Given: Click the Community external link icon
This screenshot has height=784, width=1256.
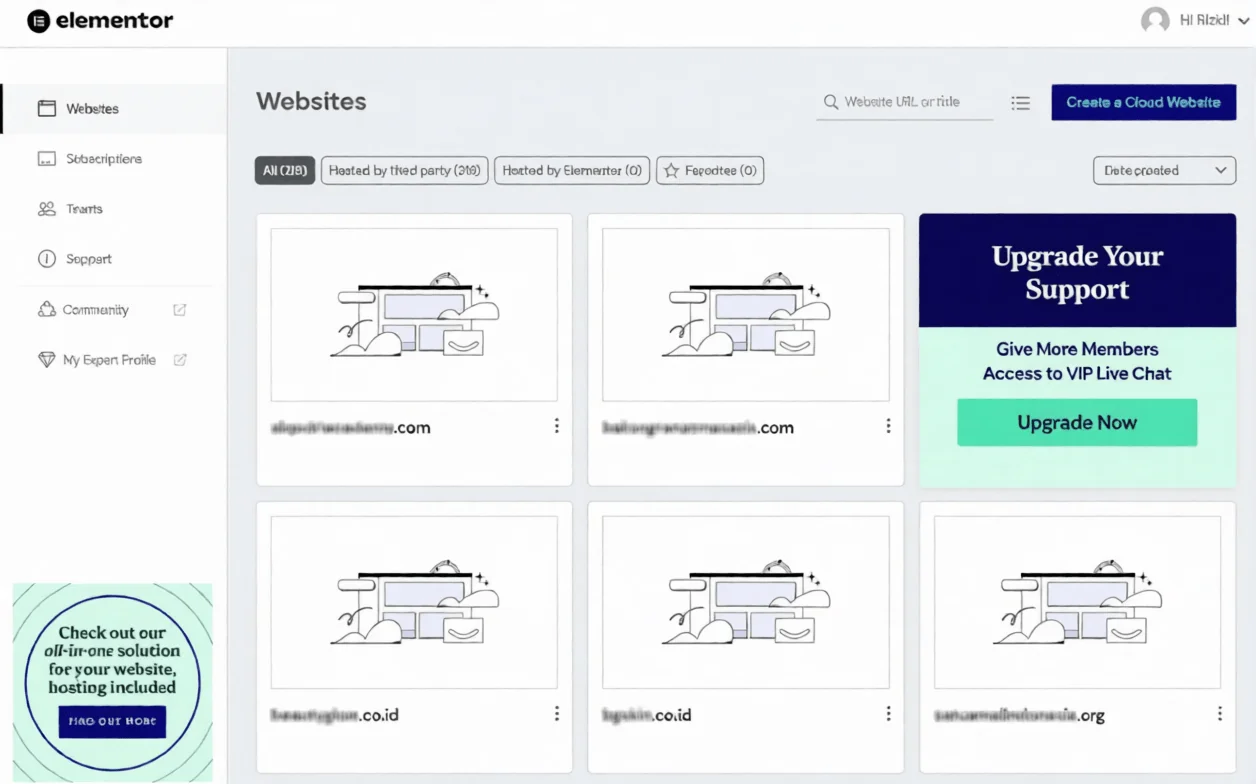Looking at the screenshot, I should coord(180,310).
